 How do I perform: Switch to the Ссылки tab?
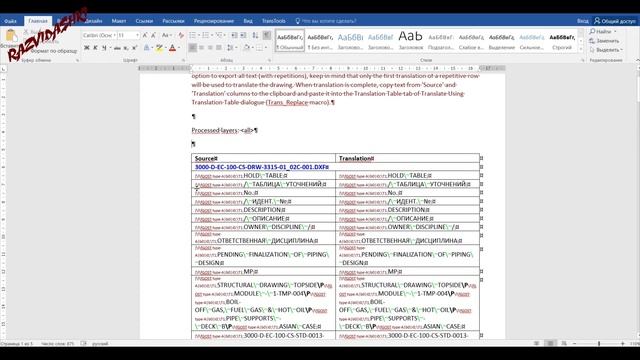click(x=144, y=21)
